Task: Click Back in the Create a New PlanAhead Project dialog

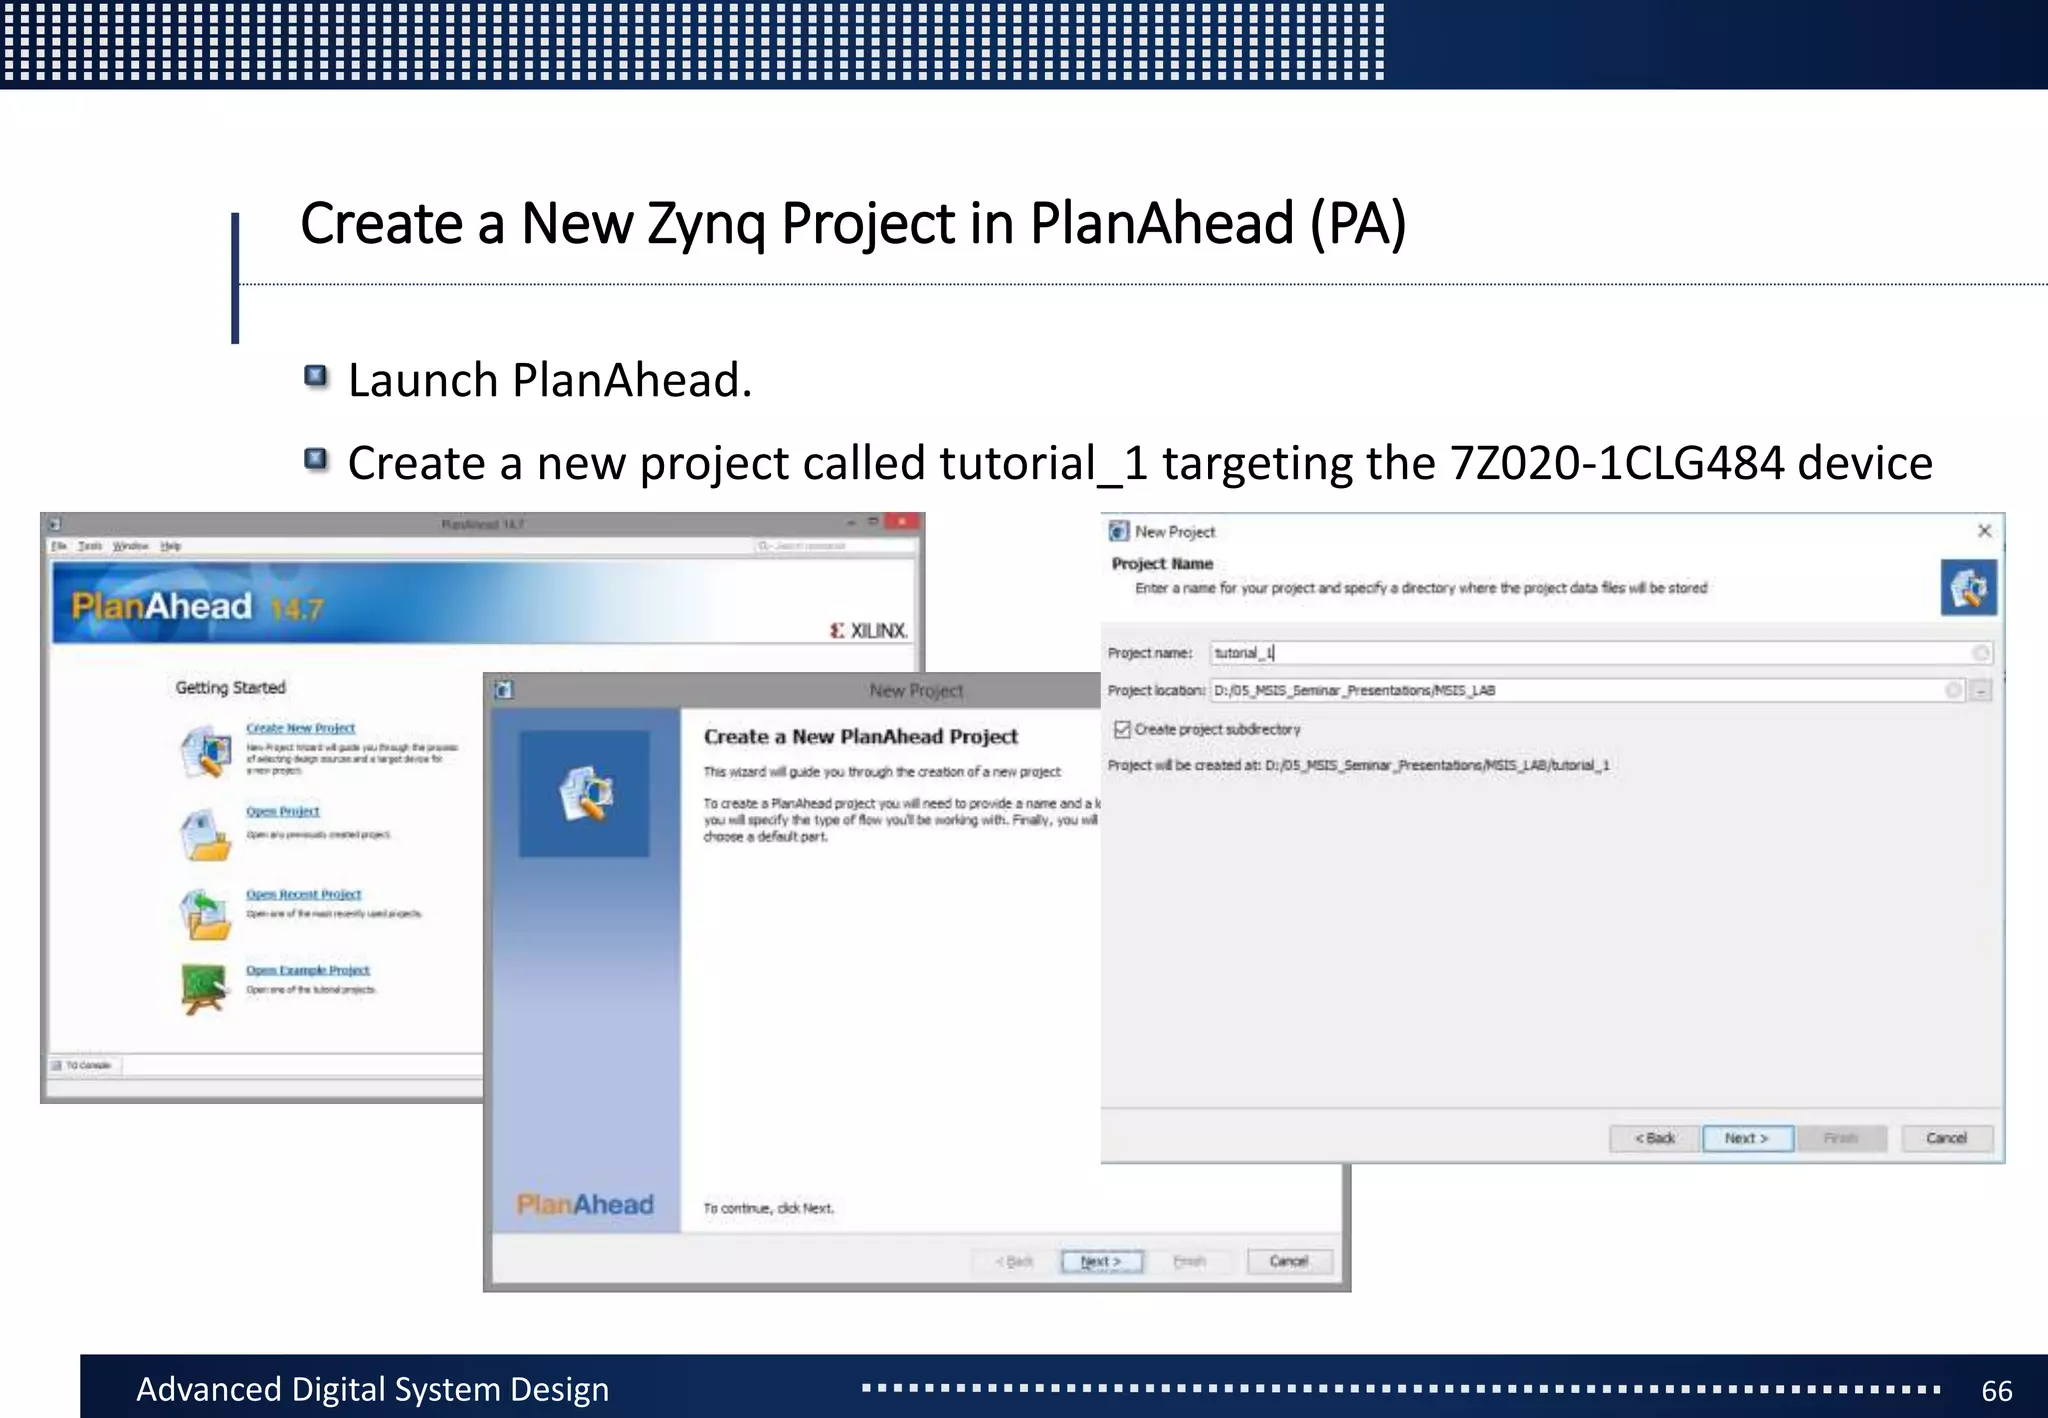Action: coord(1015,1261)
